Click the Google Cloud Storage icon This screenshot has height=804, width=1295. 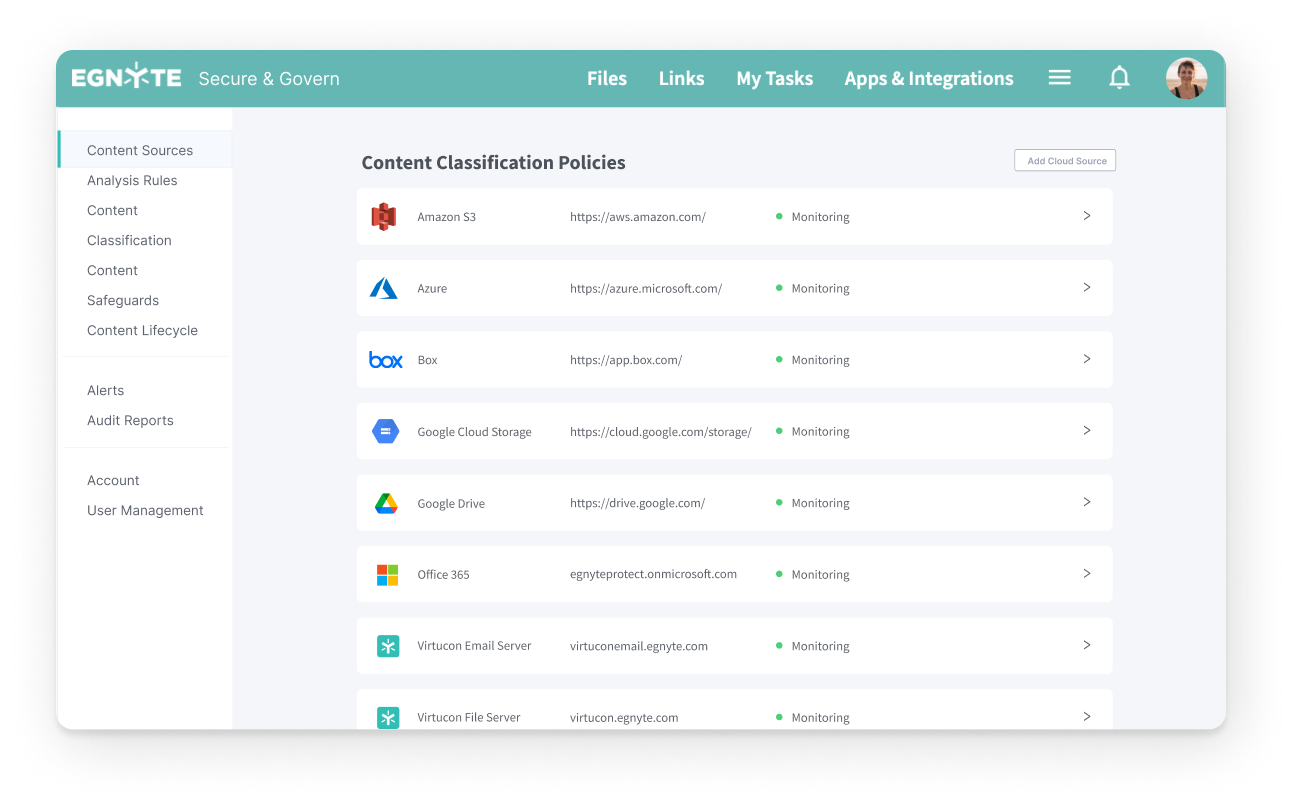tap(386, 432)
